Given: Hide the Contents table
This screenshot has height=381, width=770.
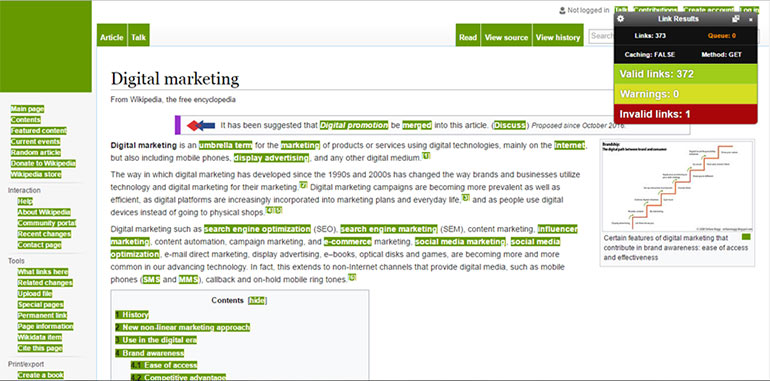Looking at the screenshot, I should tap(256, 300).
